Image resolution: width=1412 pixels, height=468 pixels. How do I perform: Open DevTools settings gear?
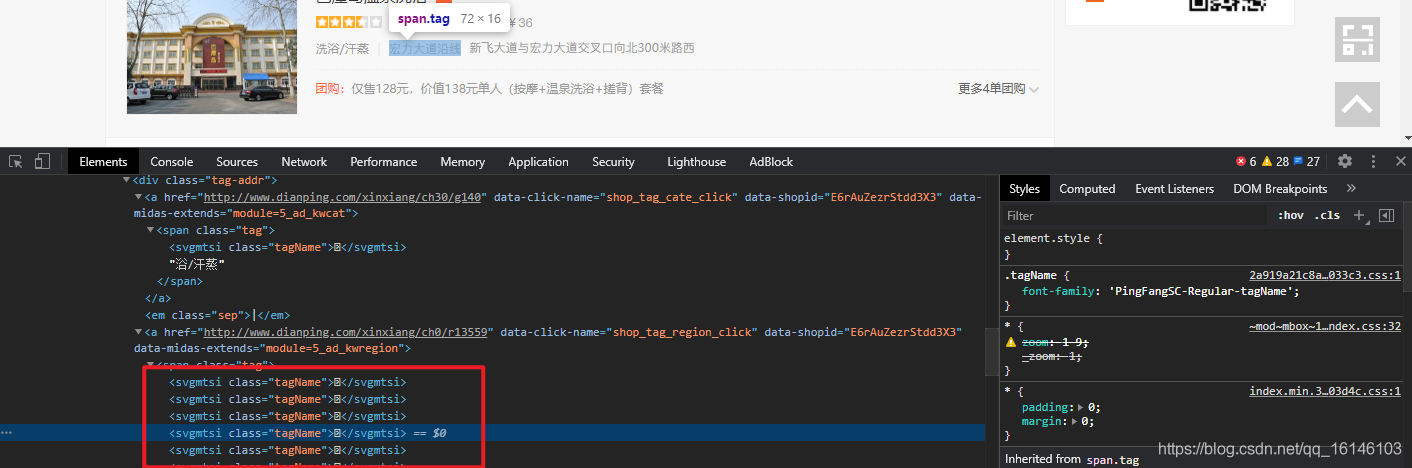(x=1345, y=161)
